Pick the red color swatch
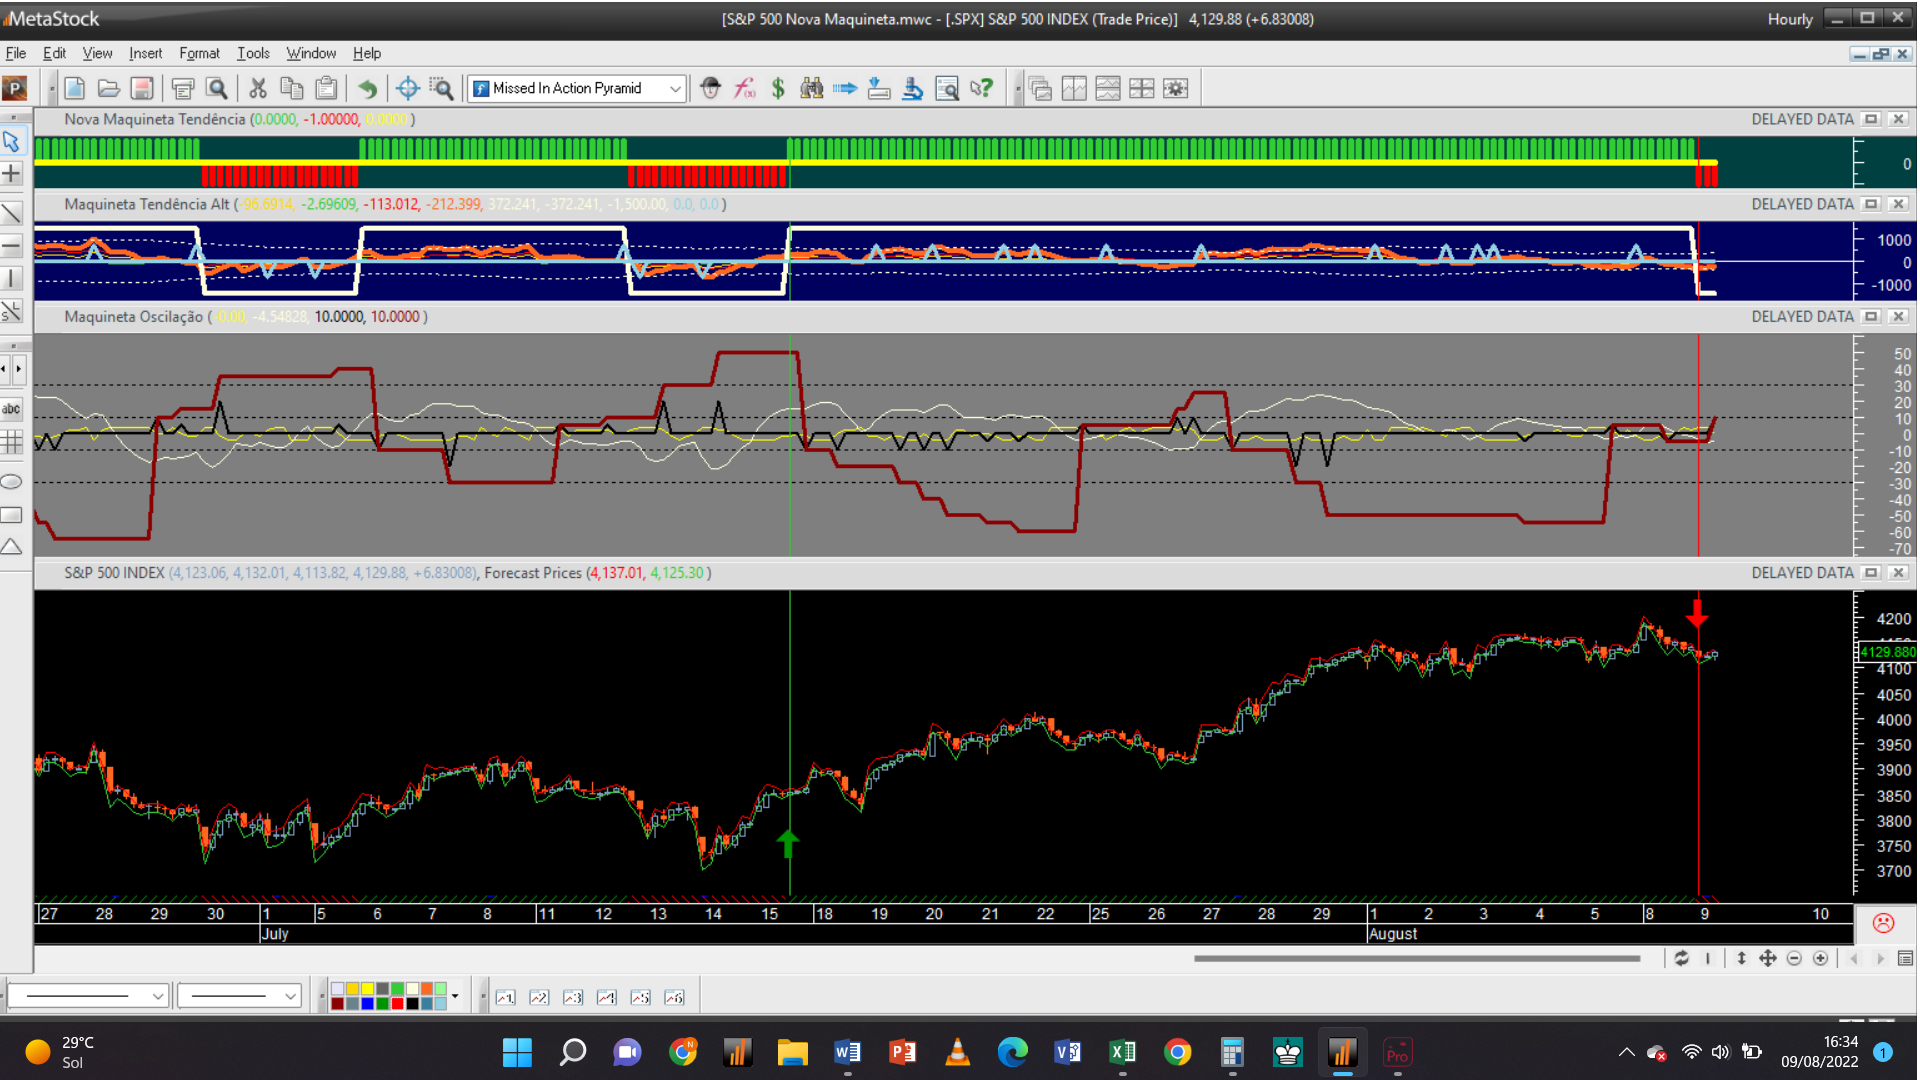The image size is (1920, 1080). point(397,1003)
